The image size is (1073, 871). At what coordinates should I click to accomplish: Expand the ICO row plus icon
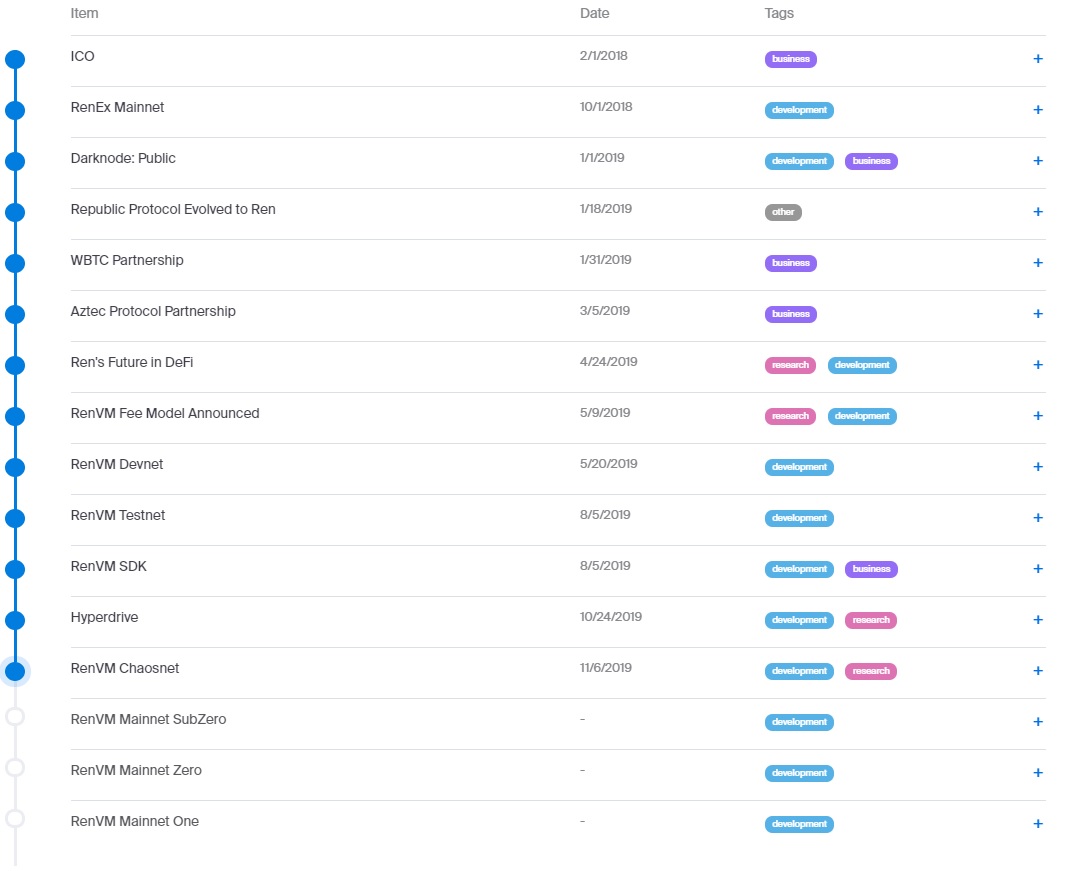[x=1037, y=59]
